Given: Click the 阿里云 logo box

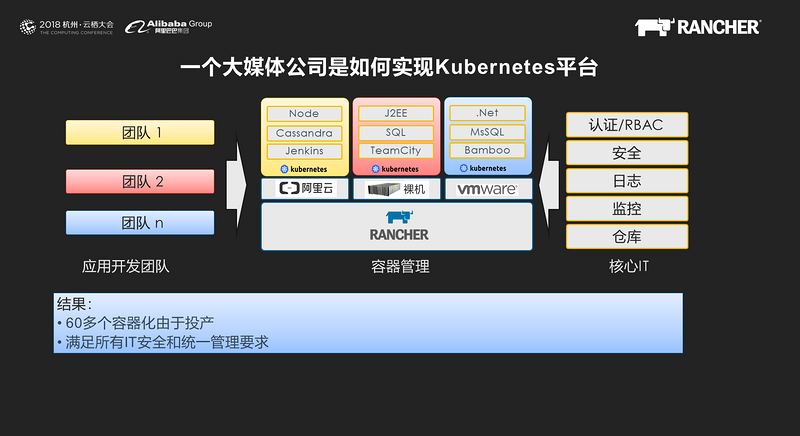Looking at the screenshot, I should (x=305, y=189).
